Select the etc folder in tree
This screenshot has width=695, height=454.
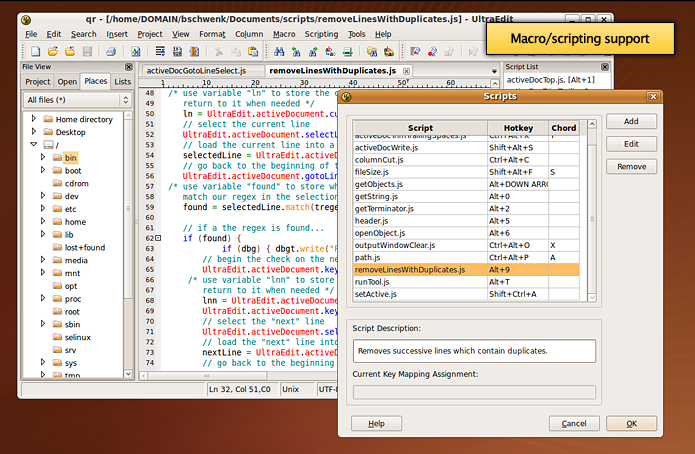point(70,209)
